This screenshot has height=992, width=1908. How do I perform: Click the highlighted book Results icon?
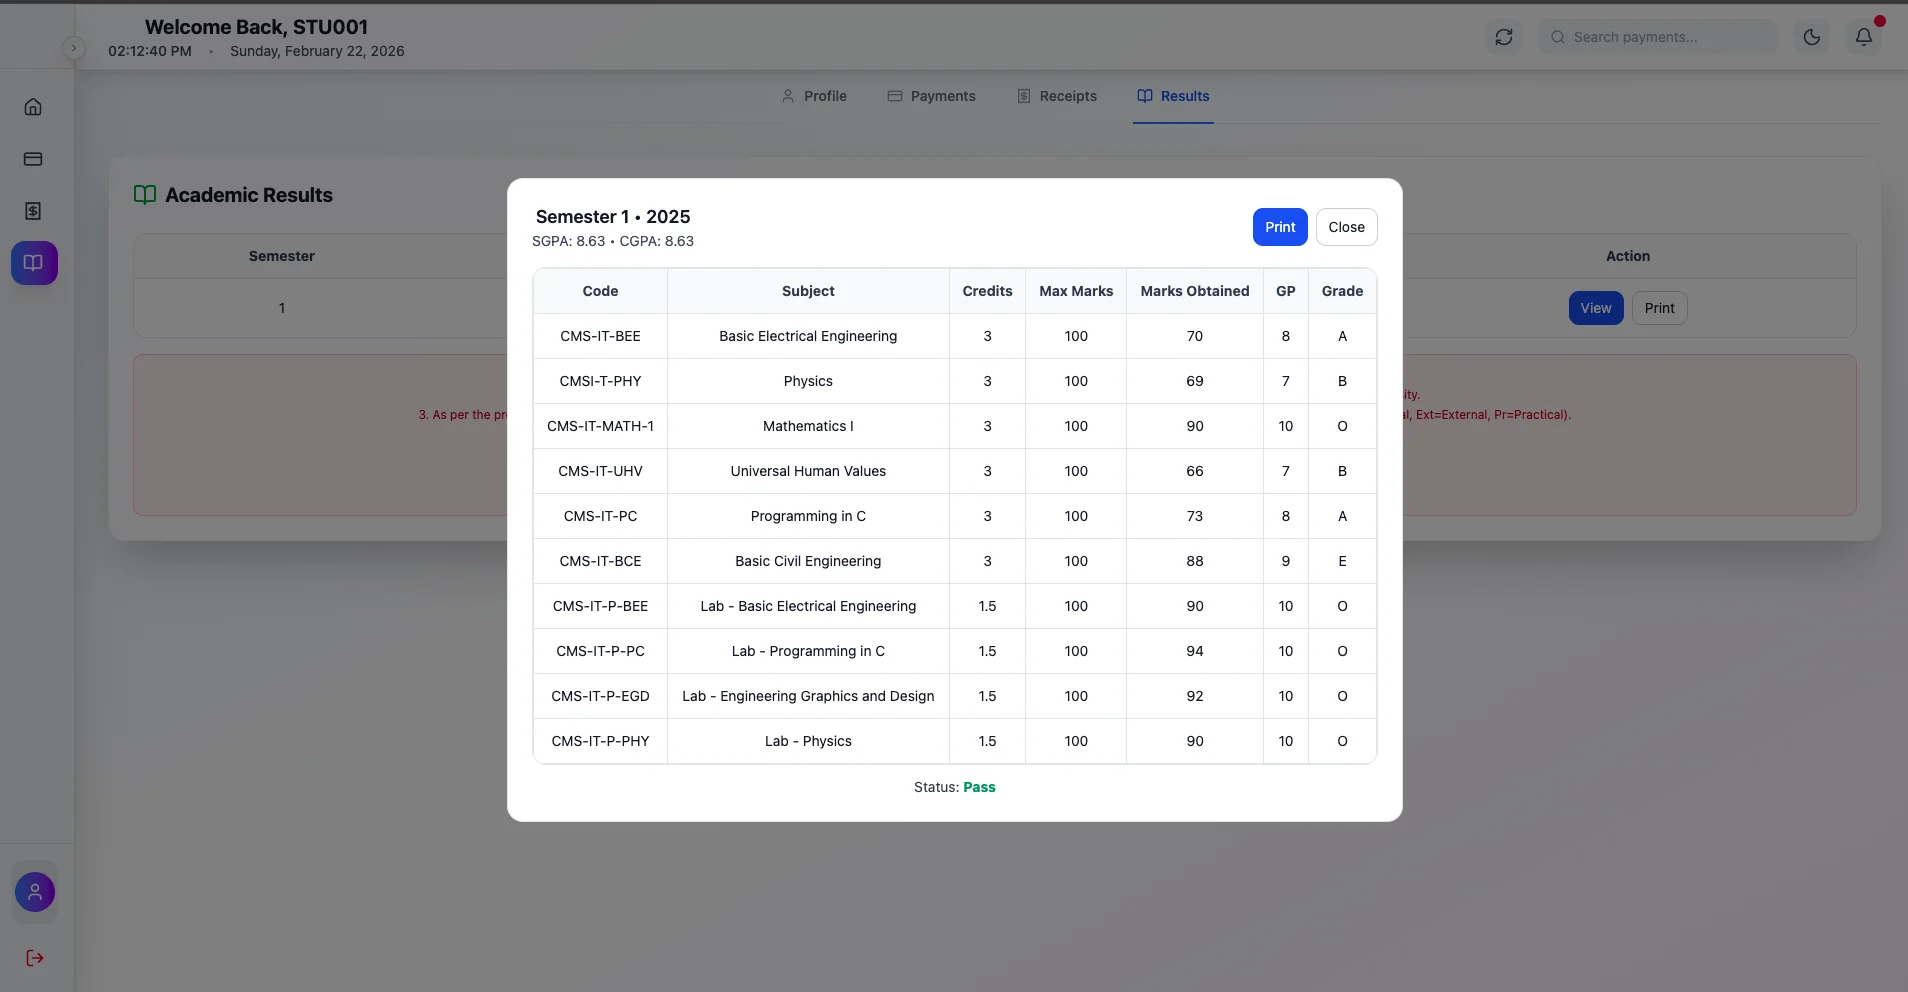[33, 263]
